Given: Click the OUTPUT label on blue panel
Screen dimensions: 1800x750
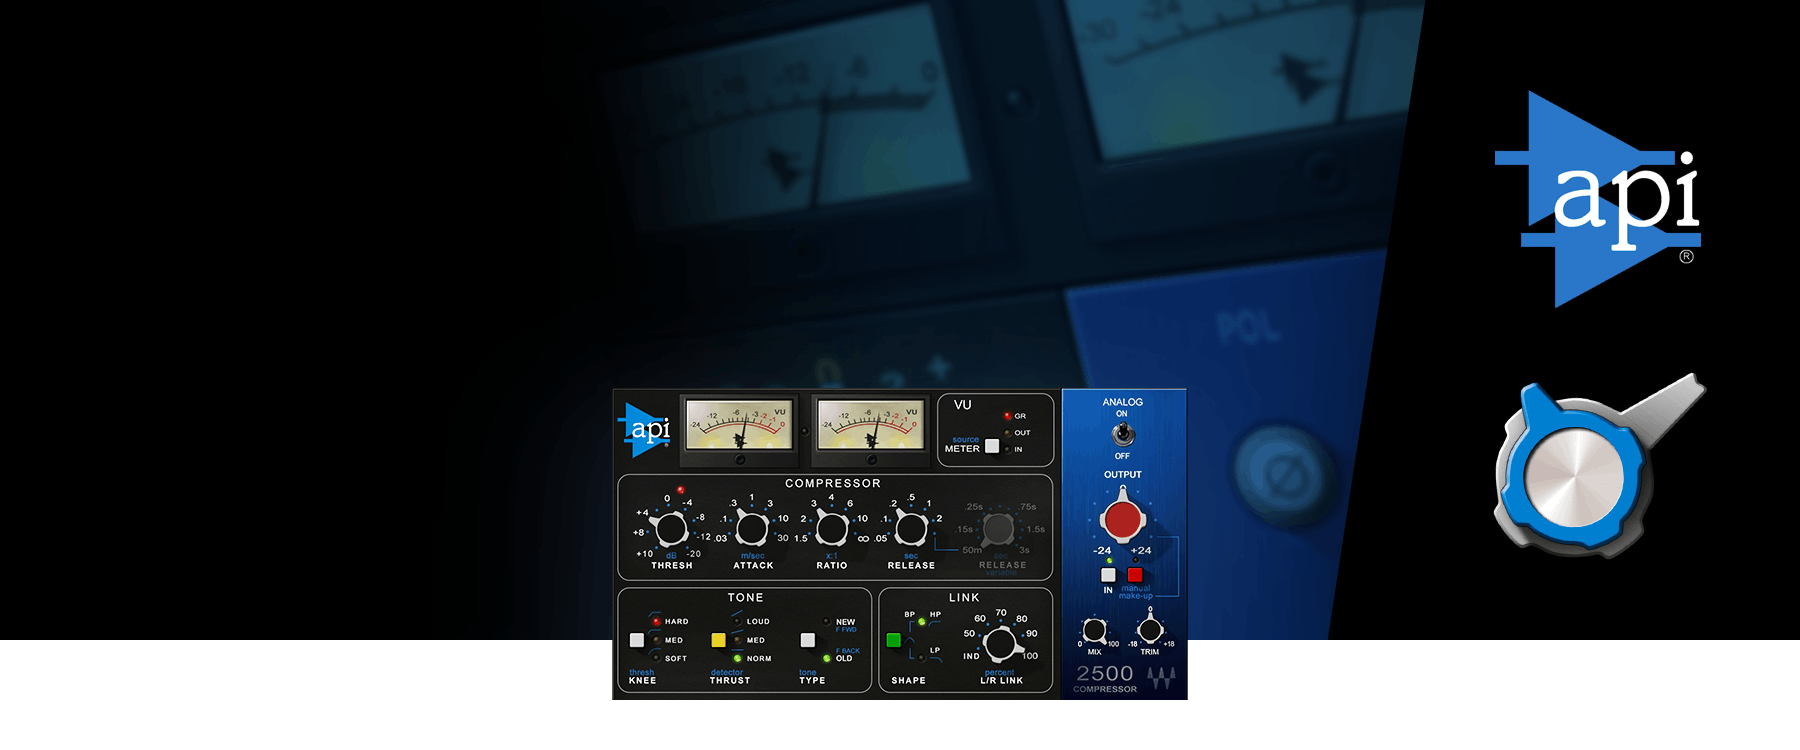Looking at the screenshot, I should click(x=1122, y=475).
